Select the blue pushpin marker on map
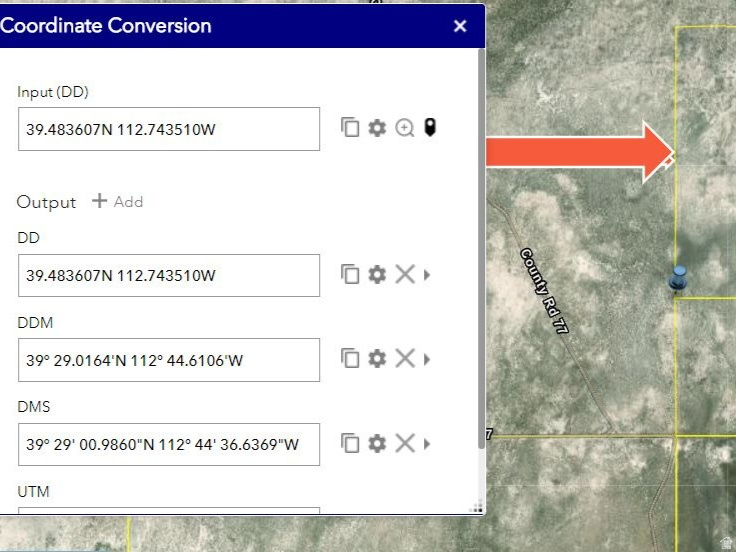The height and width of the screenshot is (552, 736). click(x=679, y=277)
